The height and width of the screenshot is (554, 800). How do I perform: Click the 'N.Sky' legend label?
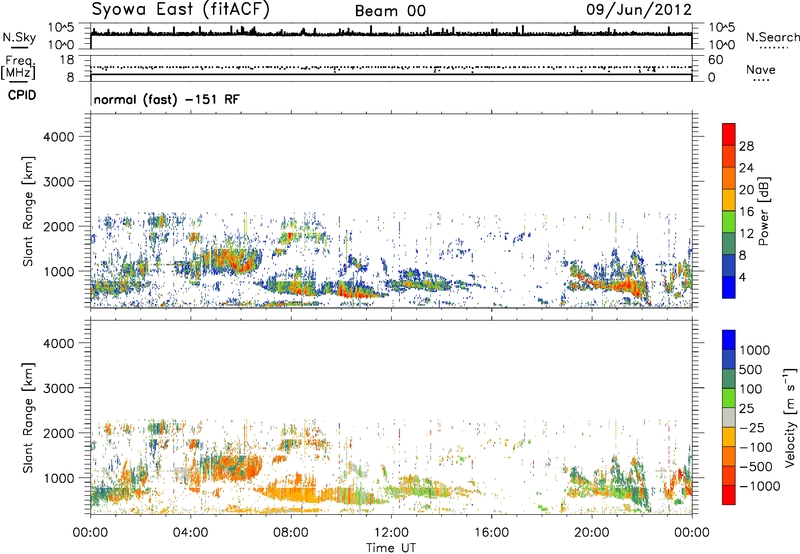[x=19, y=37]
